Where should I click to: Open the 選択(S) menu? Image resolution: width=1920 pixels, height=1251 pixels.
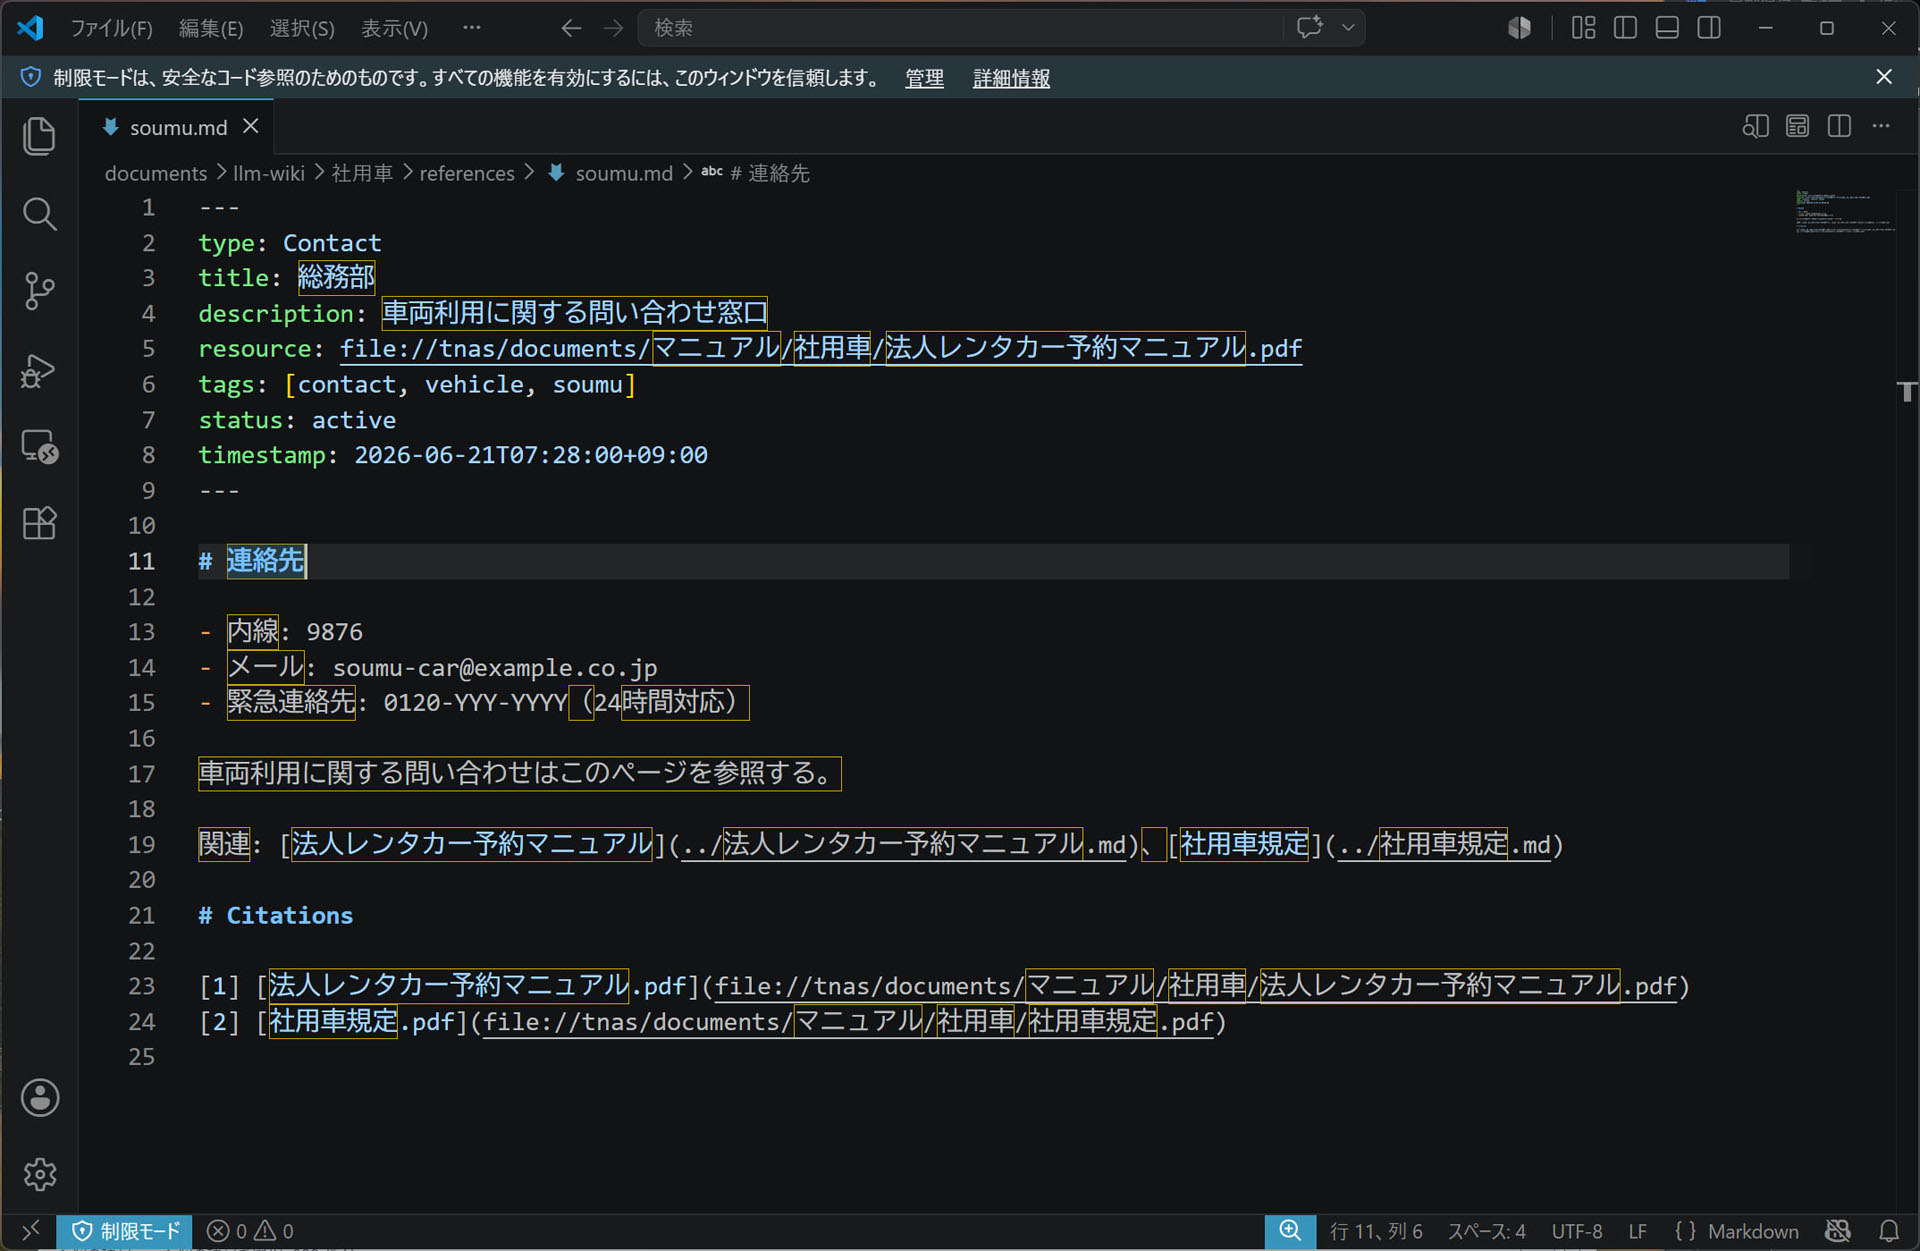[302, 28]
